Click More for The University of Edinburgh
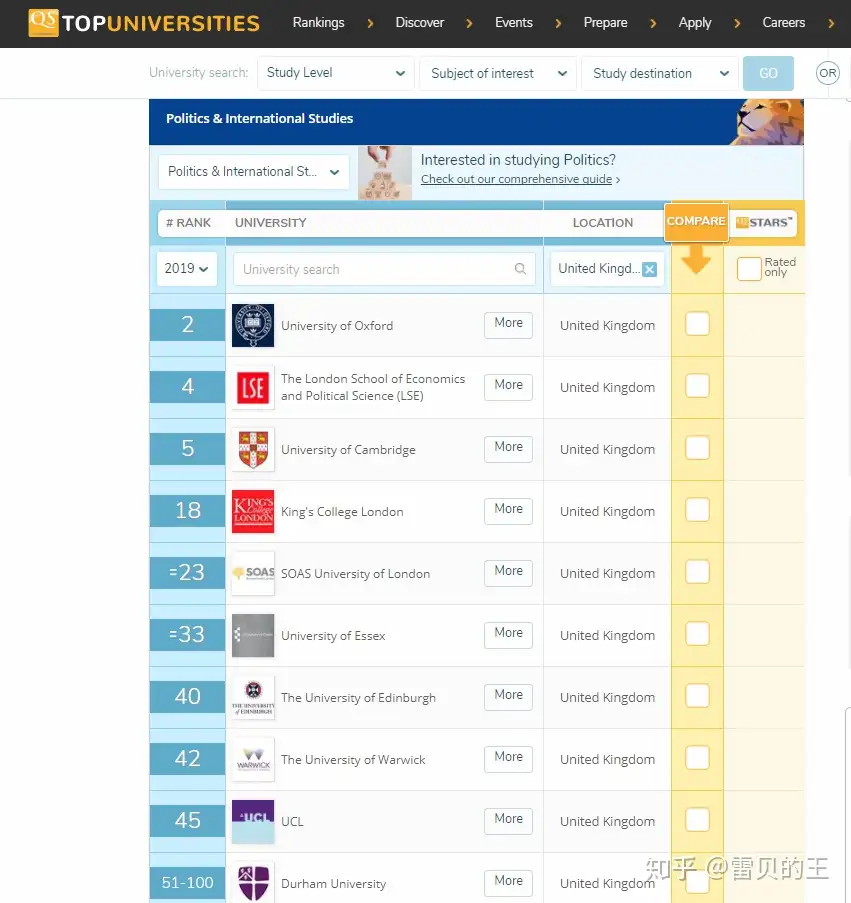 (x=508, y=697)
